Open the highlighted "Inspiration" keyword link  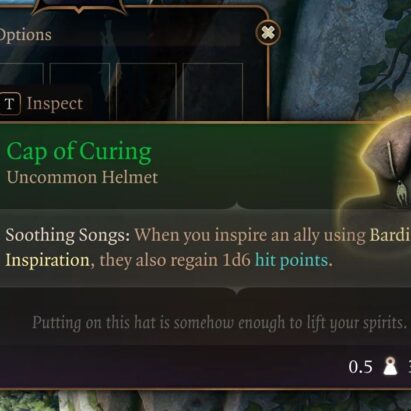point(47,260)
